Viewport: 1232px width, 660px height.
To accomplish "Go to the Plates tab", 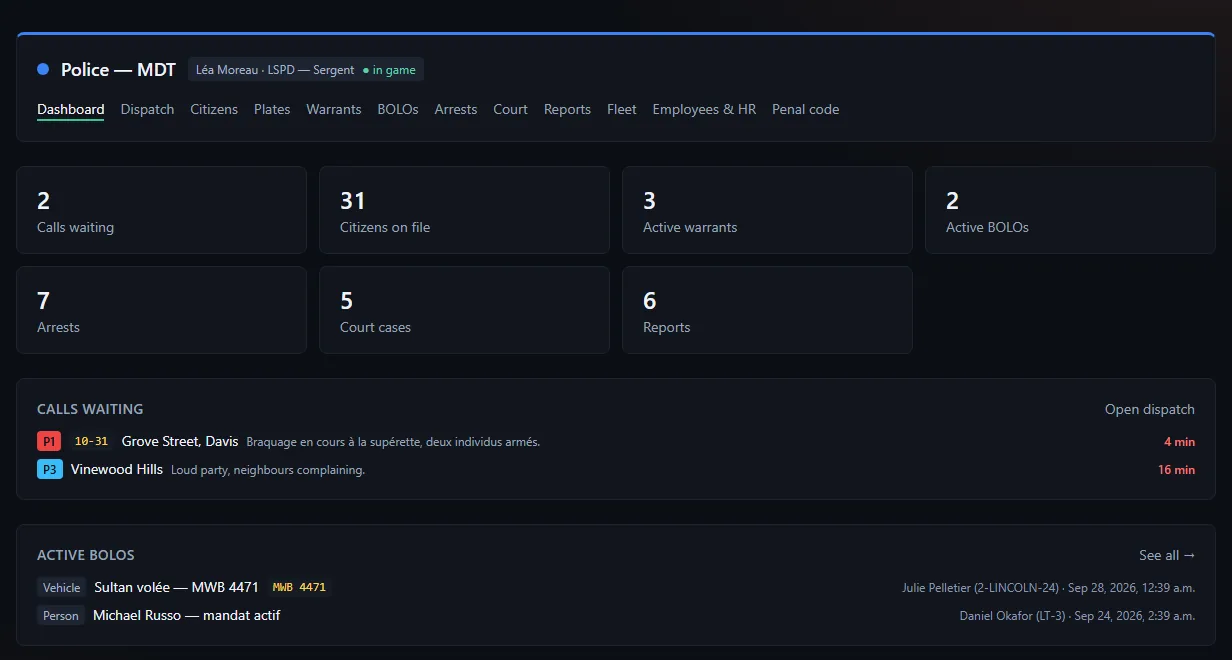I will 272,109.
